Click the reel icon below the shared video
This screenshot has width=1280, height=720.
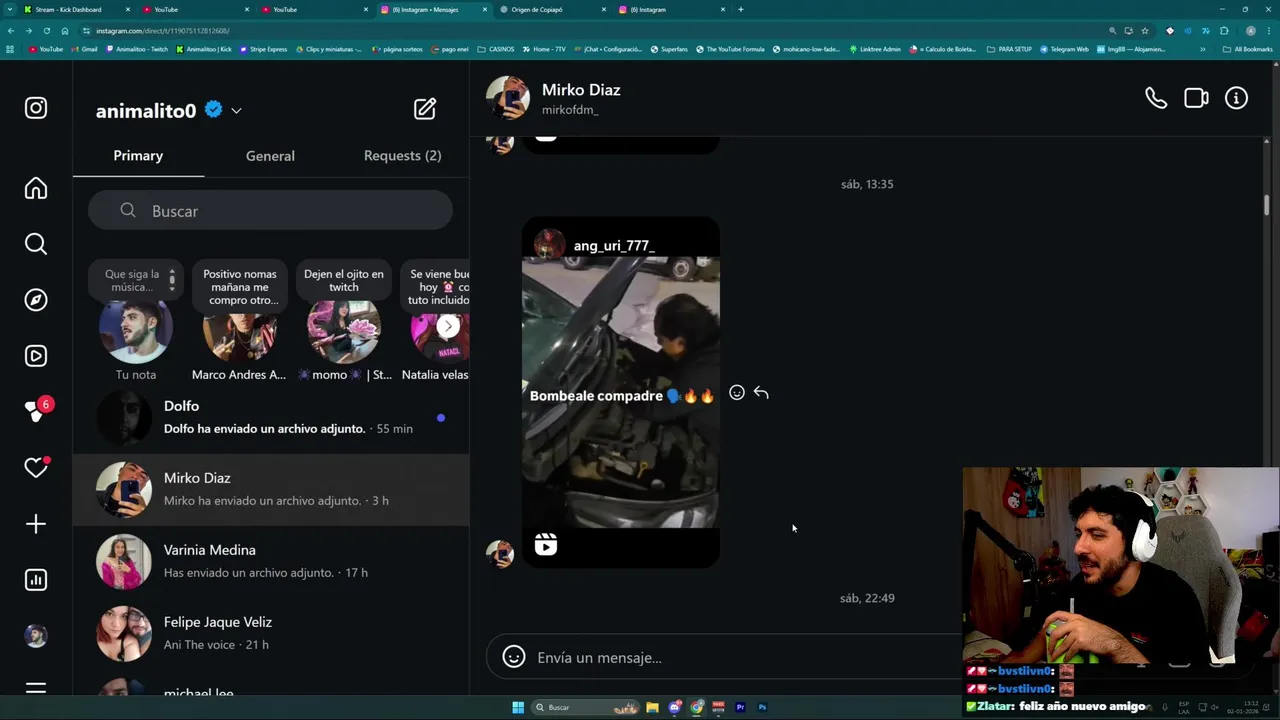[x=545, y=544]
